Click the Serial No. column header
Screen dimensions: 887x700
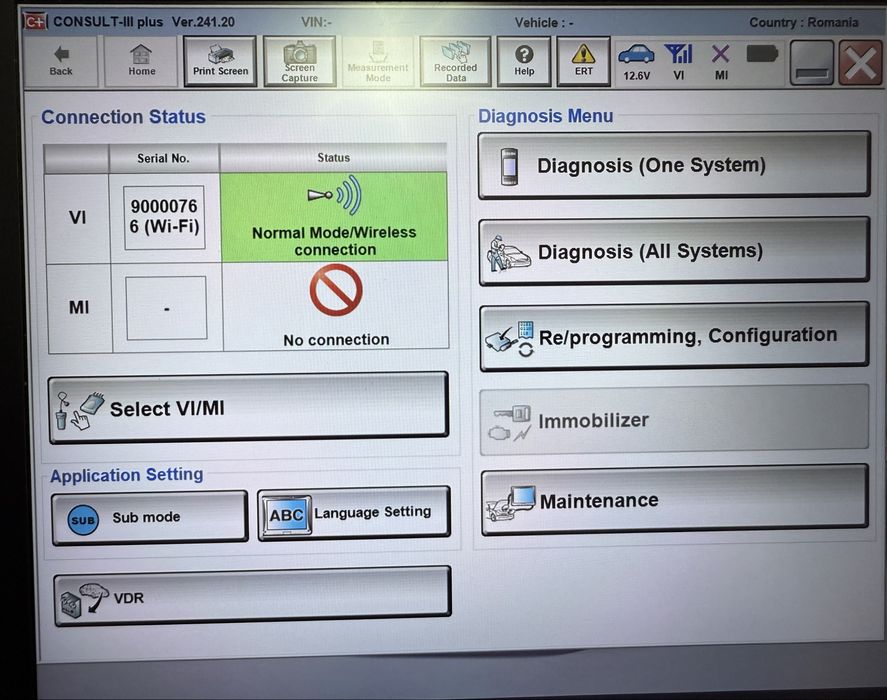coord(163,158)
